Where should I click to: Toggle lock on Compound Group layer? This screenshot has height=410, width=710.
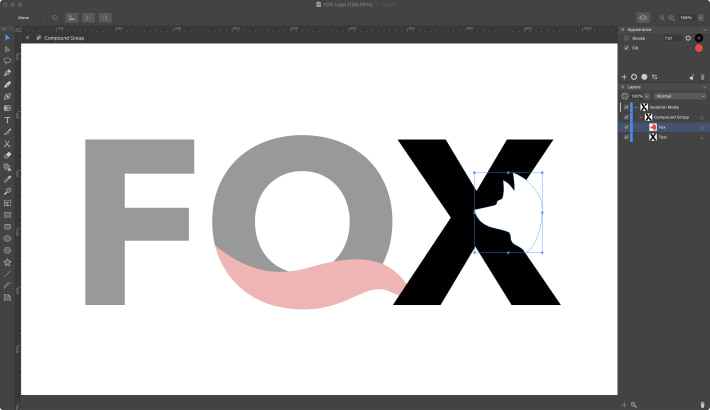(702, 117)
